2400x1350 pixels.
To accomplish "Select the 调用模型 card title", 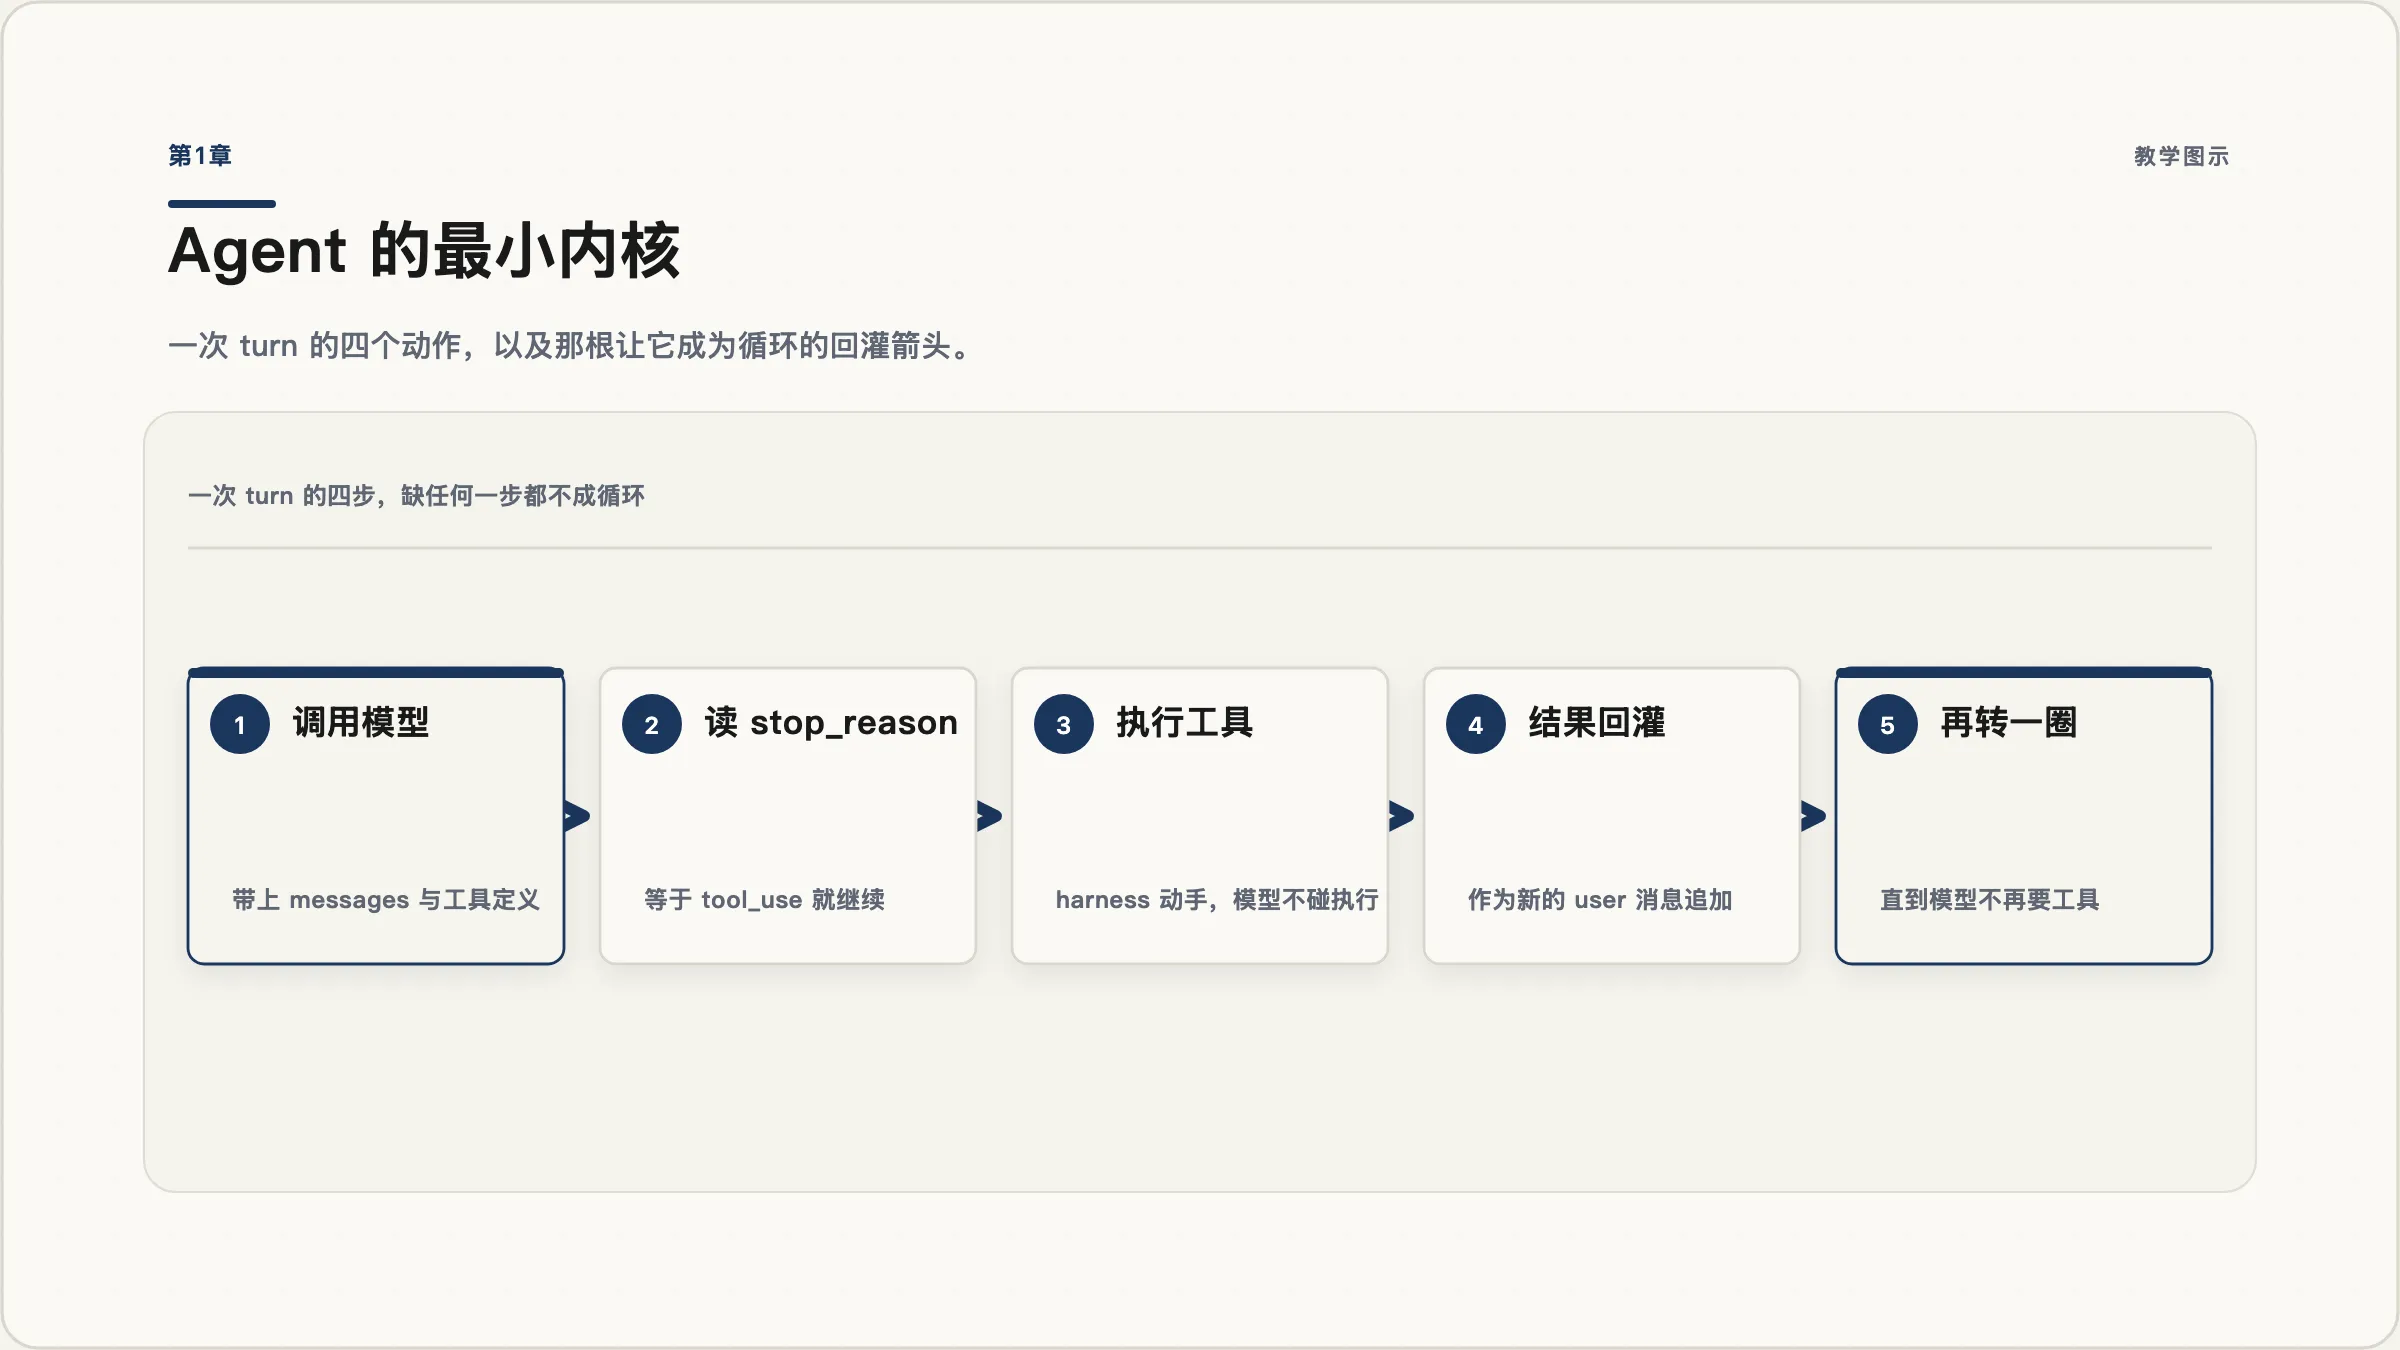I will [x=361, y=722].
